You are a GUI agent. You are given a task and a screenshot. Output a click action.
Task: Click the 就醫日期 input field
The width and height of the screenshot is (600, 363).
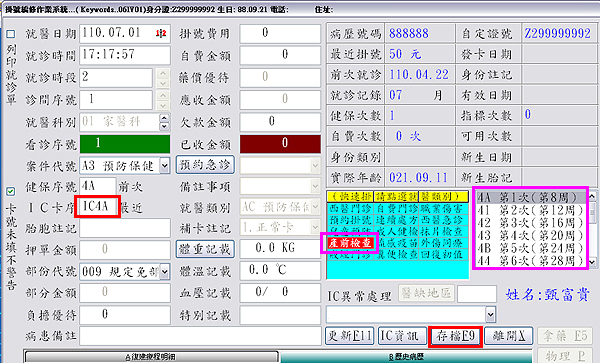[125, 33]
